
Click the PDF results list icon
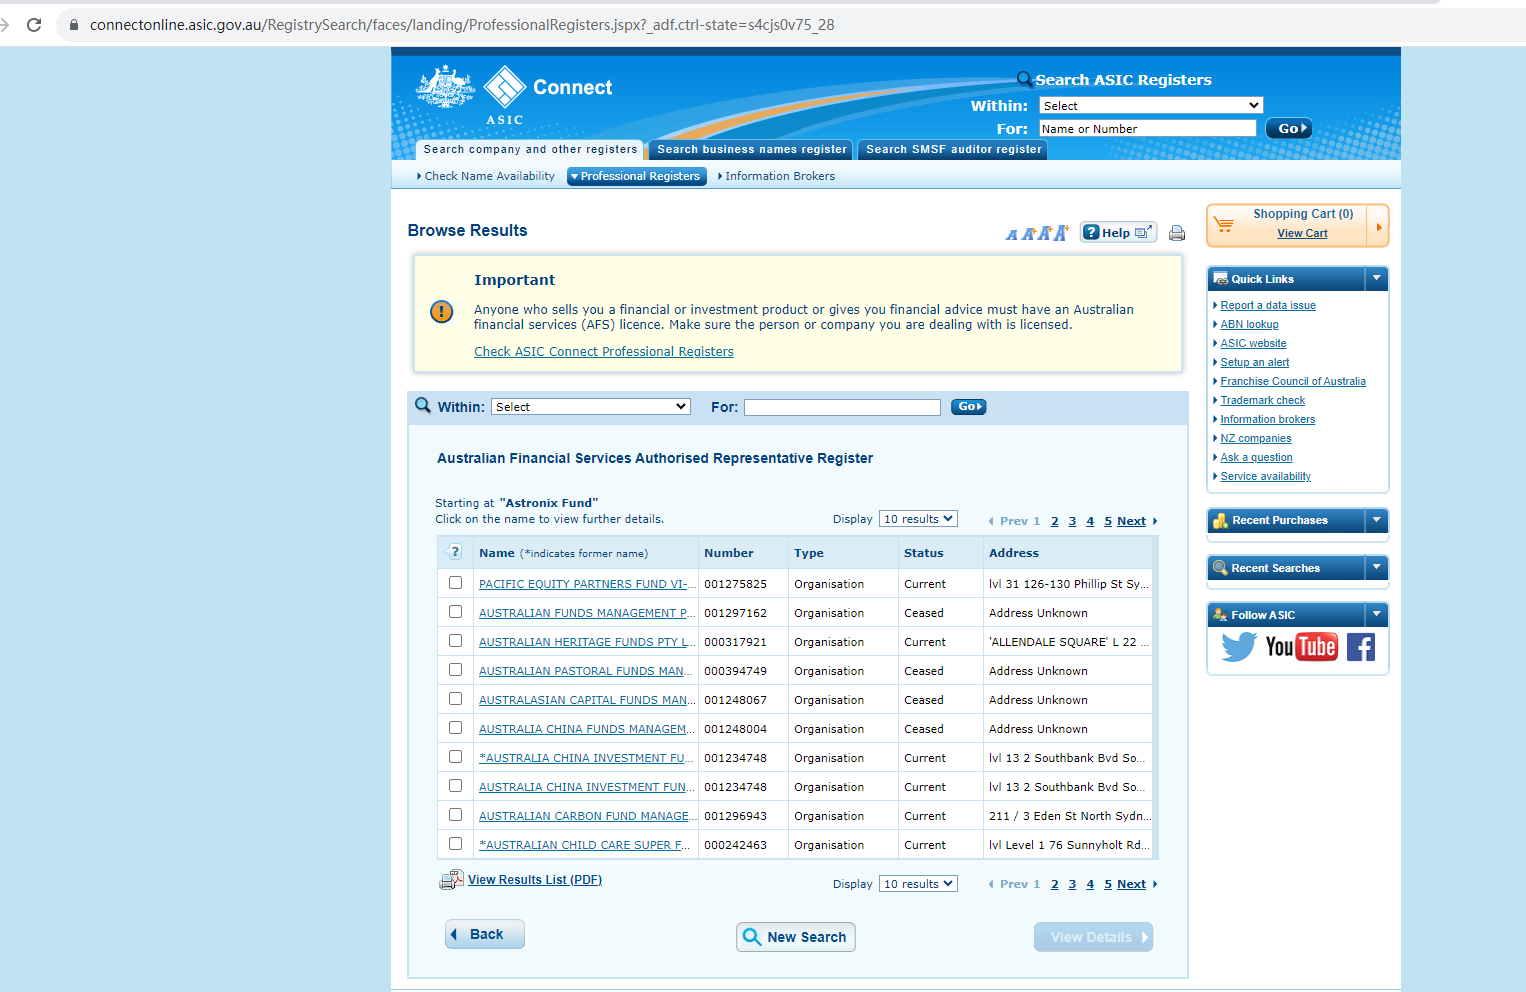click(452, 880)
